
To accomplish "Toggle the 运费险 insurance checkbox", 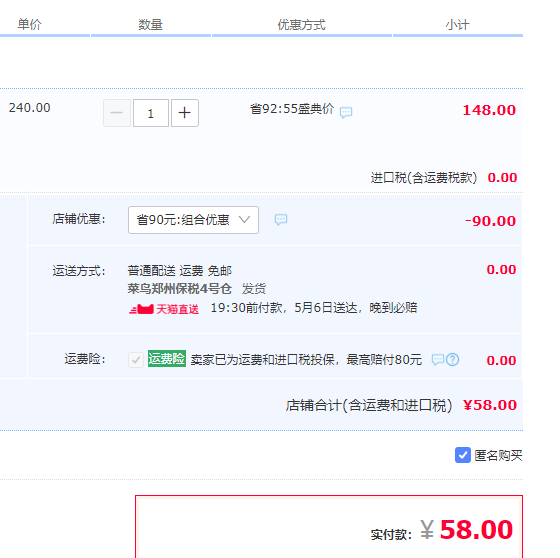I will click(136, 360).
